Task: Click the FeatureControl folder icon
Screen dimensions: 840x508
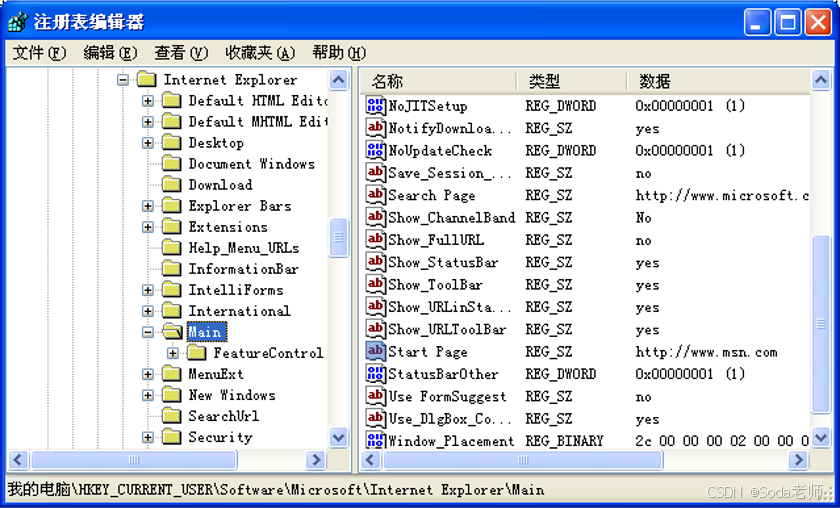Action: (197, 353)
